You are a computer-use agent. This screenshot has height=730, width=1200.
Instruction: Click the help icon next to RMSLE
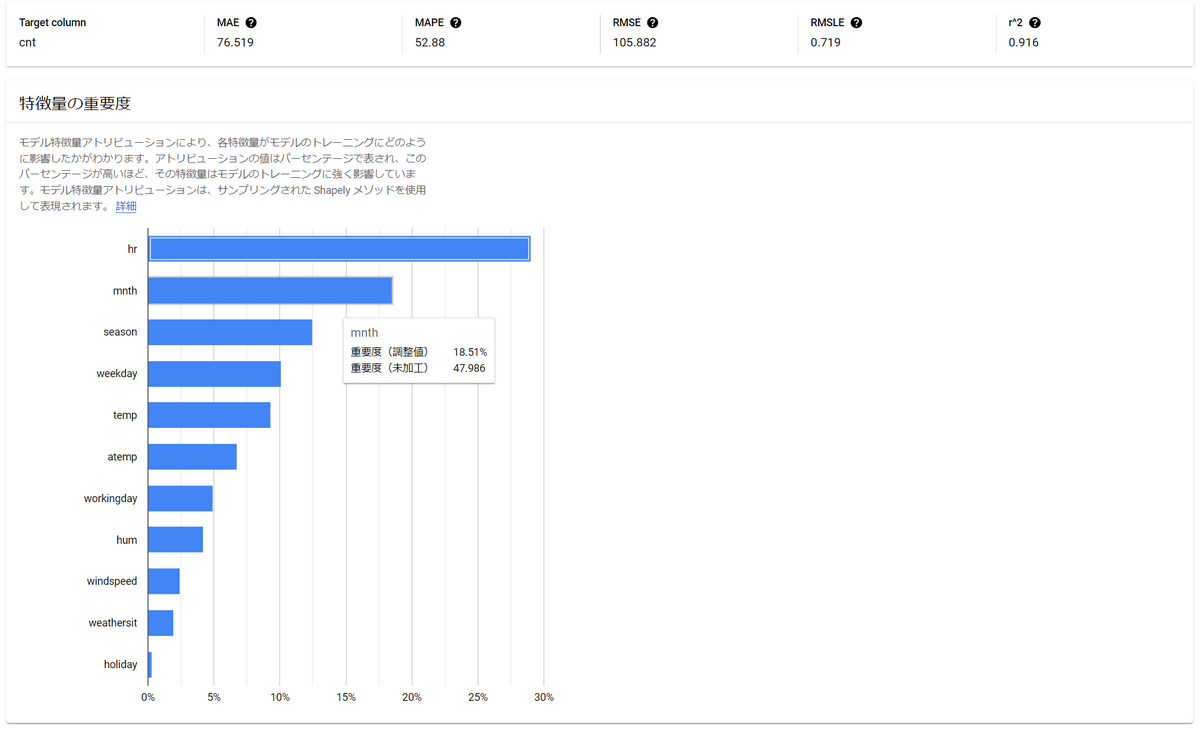(x=857, y=23)
